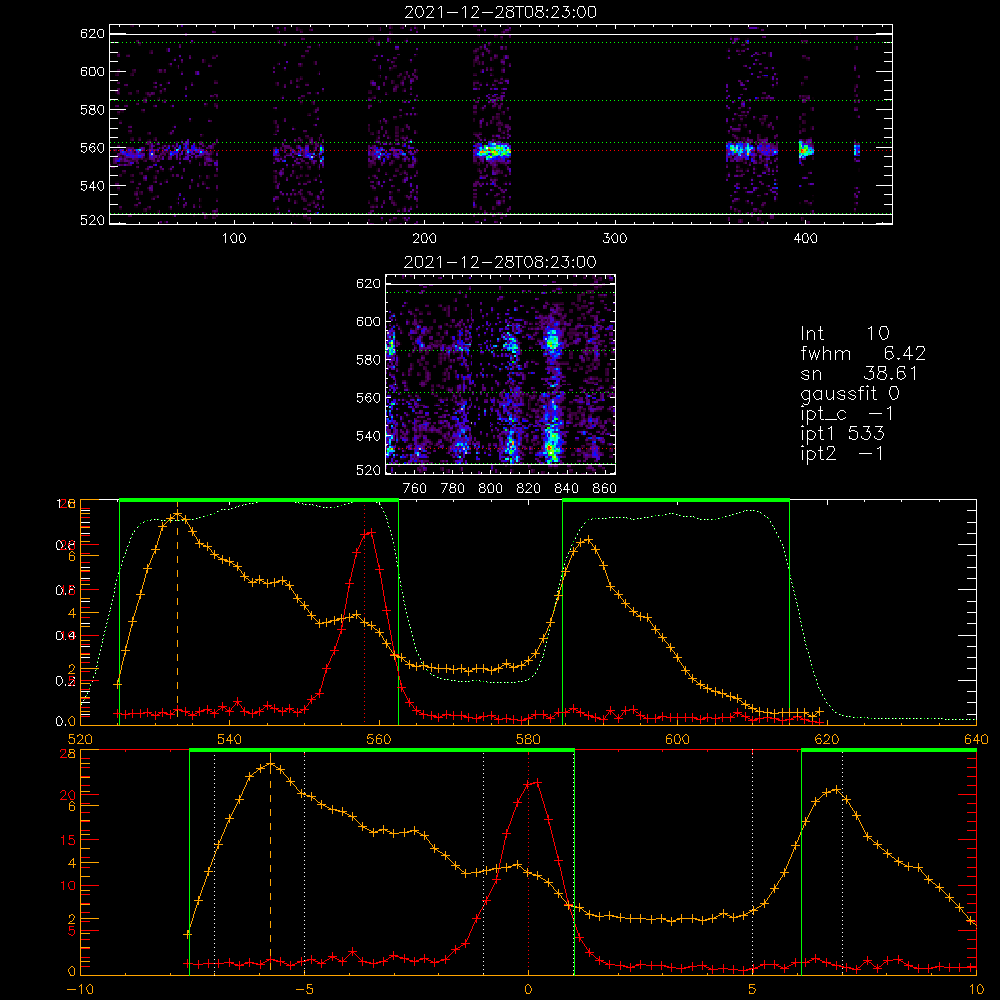Click the top spectrogram title 2021-12-28T08:23:00
This screenshot has height=1000, width=1000.
point(500,12)
